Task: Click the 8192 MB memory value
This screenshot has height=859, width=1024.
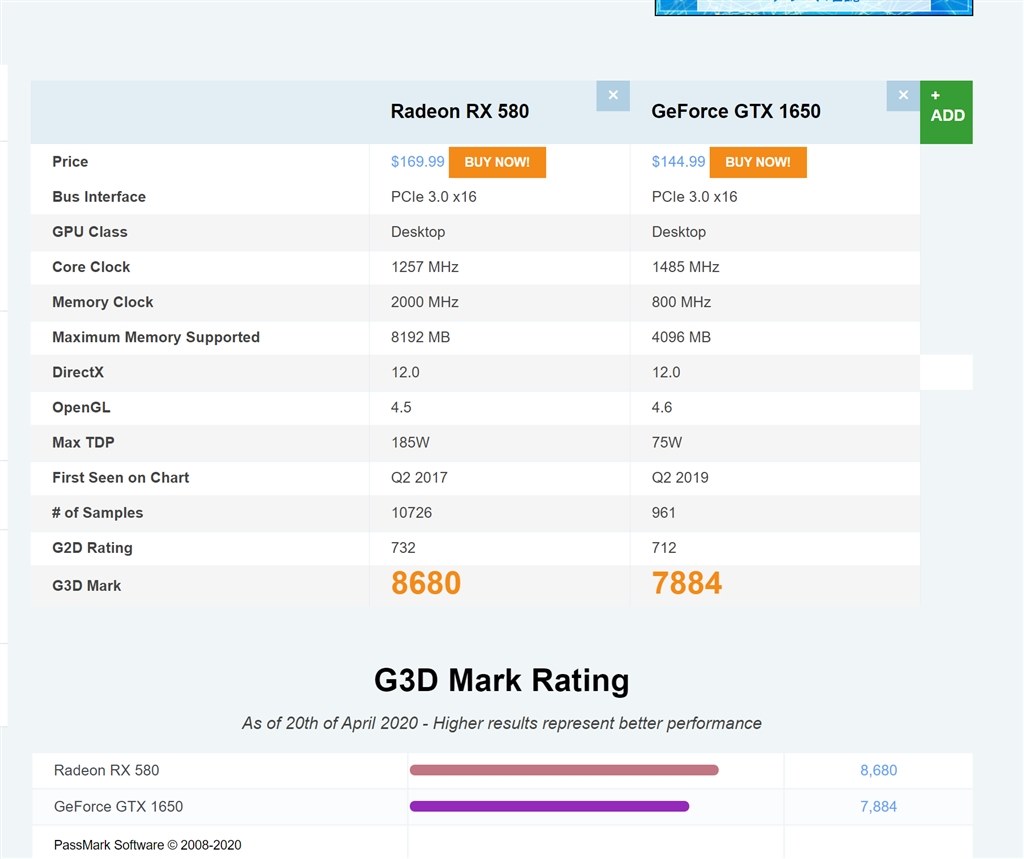Action: [x=420, y=337]
